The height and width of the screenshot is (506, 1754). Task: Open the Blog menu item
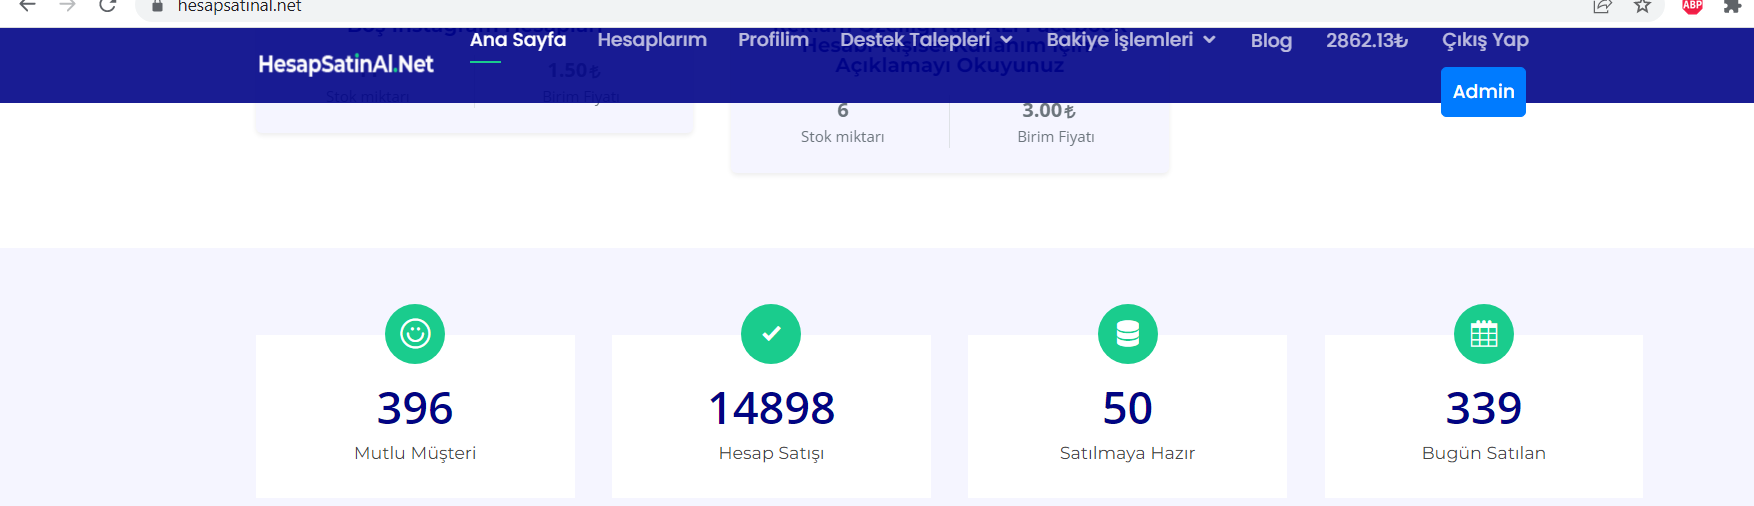[1271, 41]
